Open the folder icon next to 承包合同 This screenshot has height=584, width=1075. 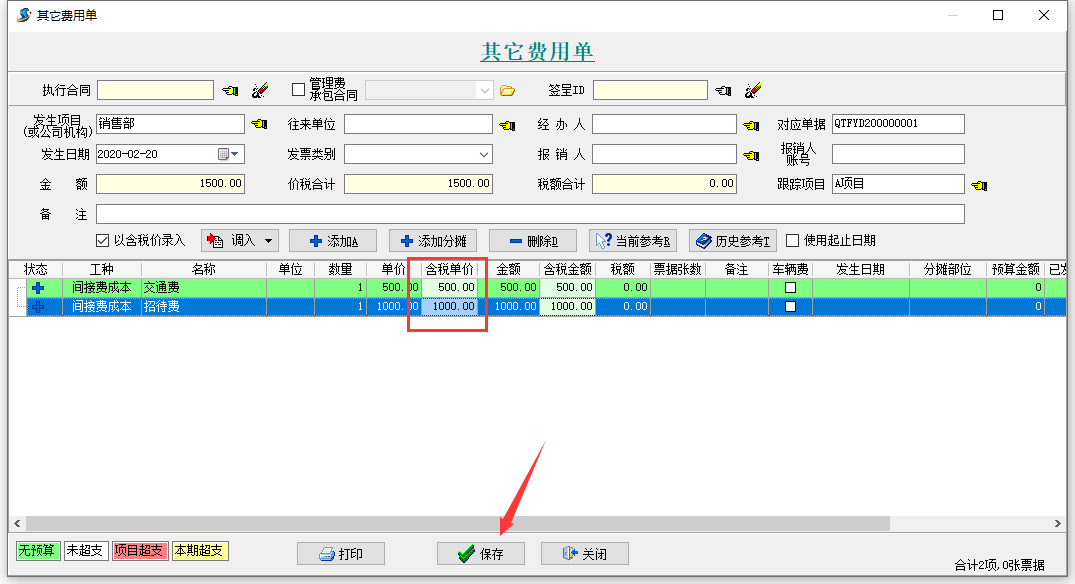(x=507, y=90)
